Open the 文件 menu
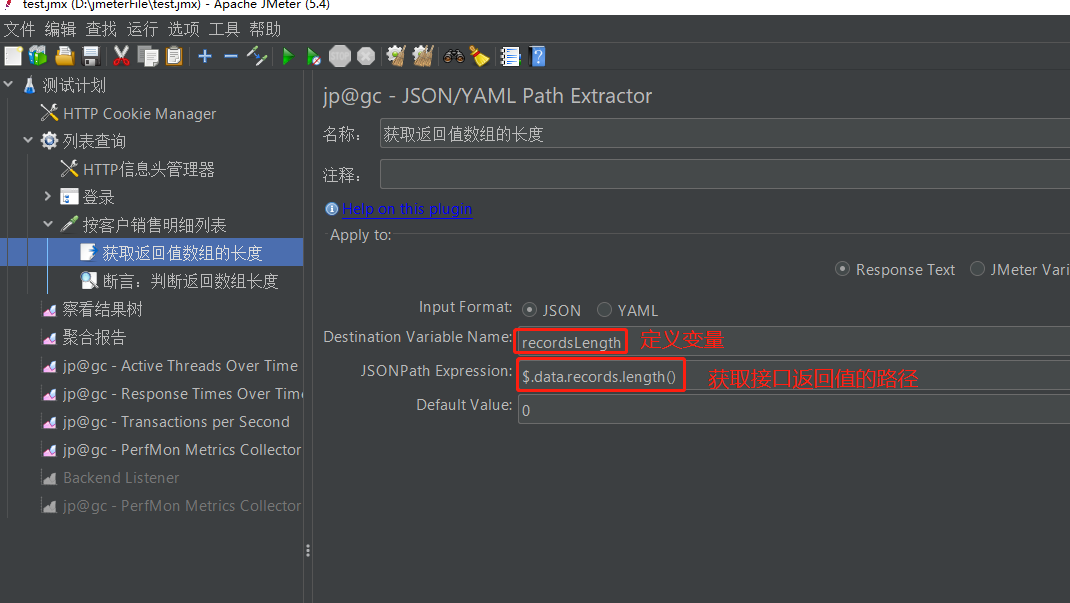The width and height of the screenshot is (1070, 603). (19, 29)
